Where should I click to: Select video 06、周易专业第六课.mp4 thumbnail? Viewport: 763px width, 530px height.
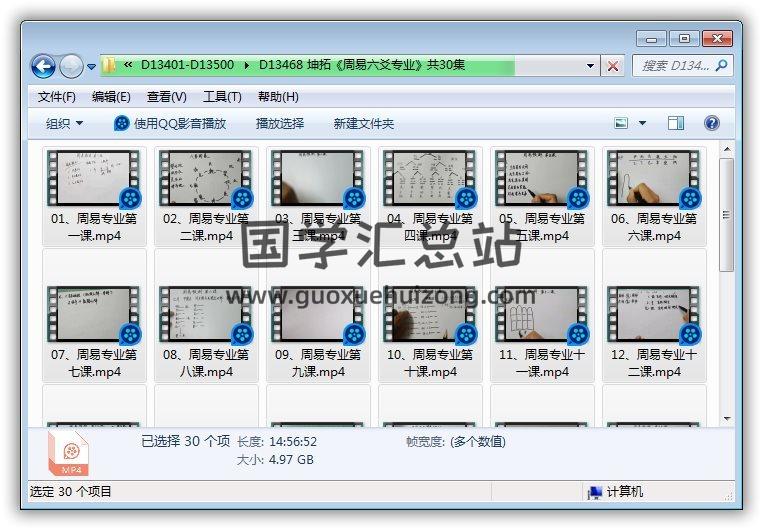pyautogui.click(x=654, y=179)
